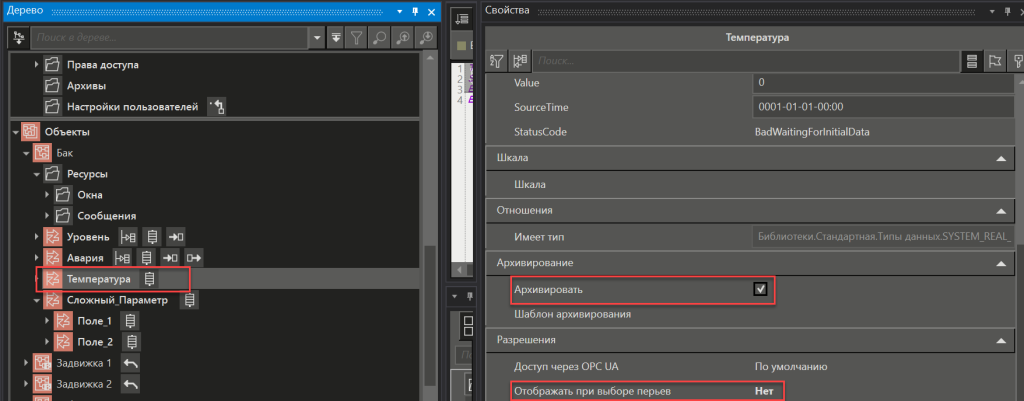Viewport: 1024px width, 401px height.
Task: Select the Поле_1 item in the tree
Action: 94,321
